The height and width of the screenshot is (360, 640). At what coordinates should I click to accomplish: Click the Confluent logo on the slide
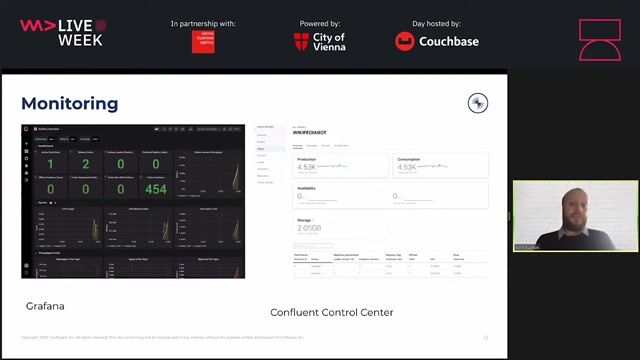(478, 103)
